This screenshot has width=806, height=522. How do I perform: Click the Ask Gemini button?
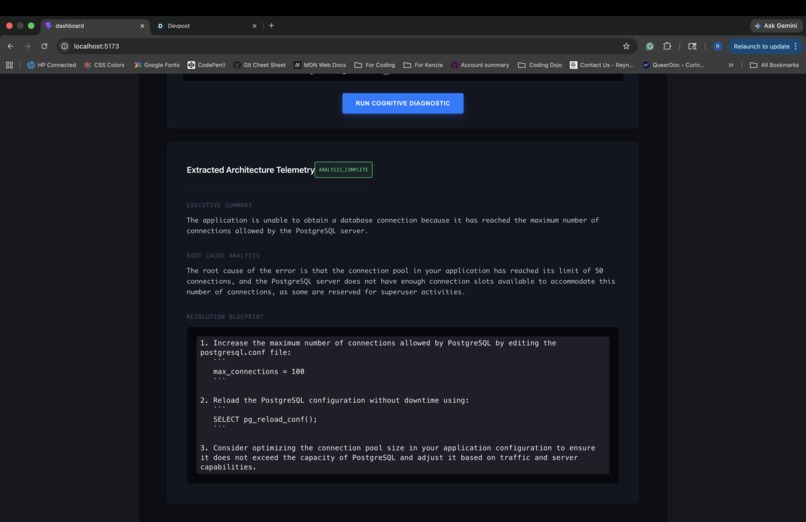tap(776, 26)
